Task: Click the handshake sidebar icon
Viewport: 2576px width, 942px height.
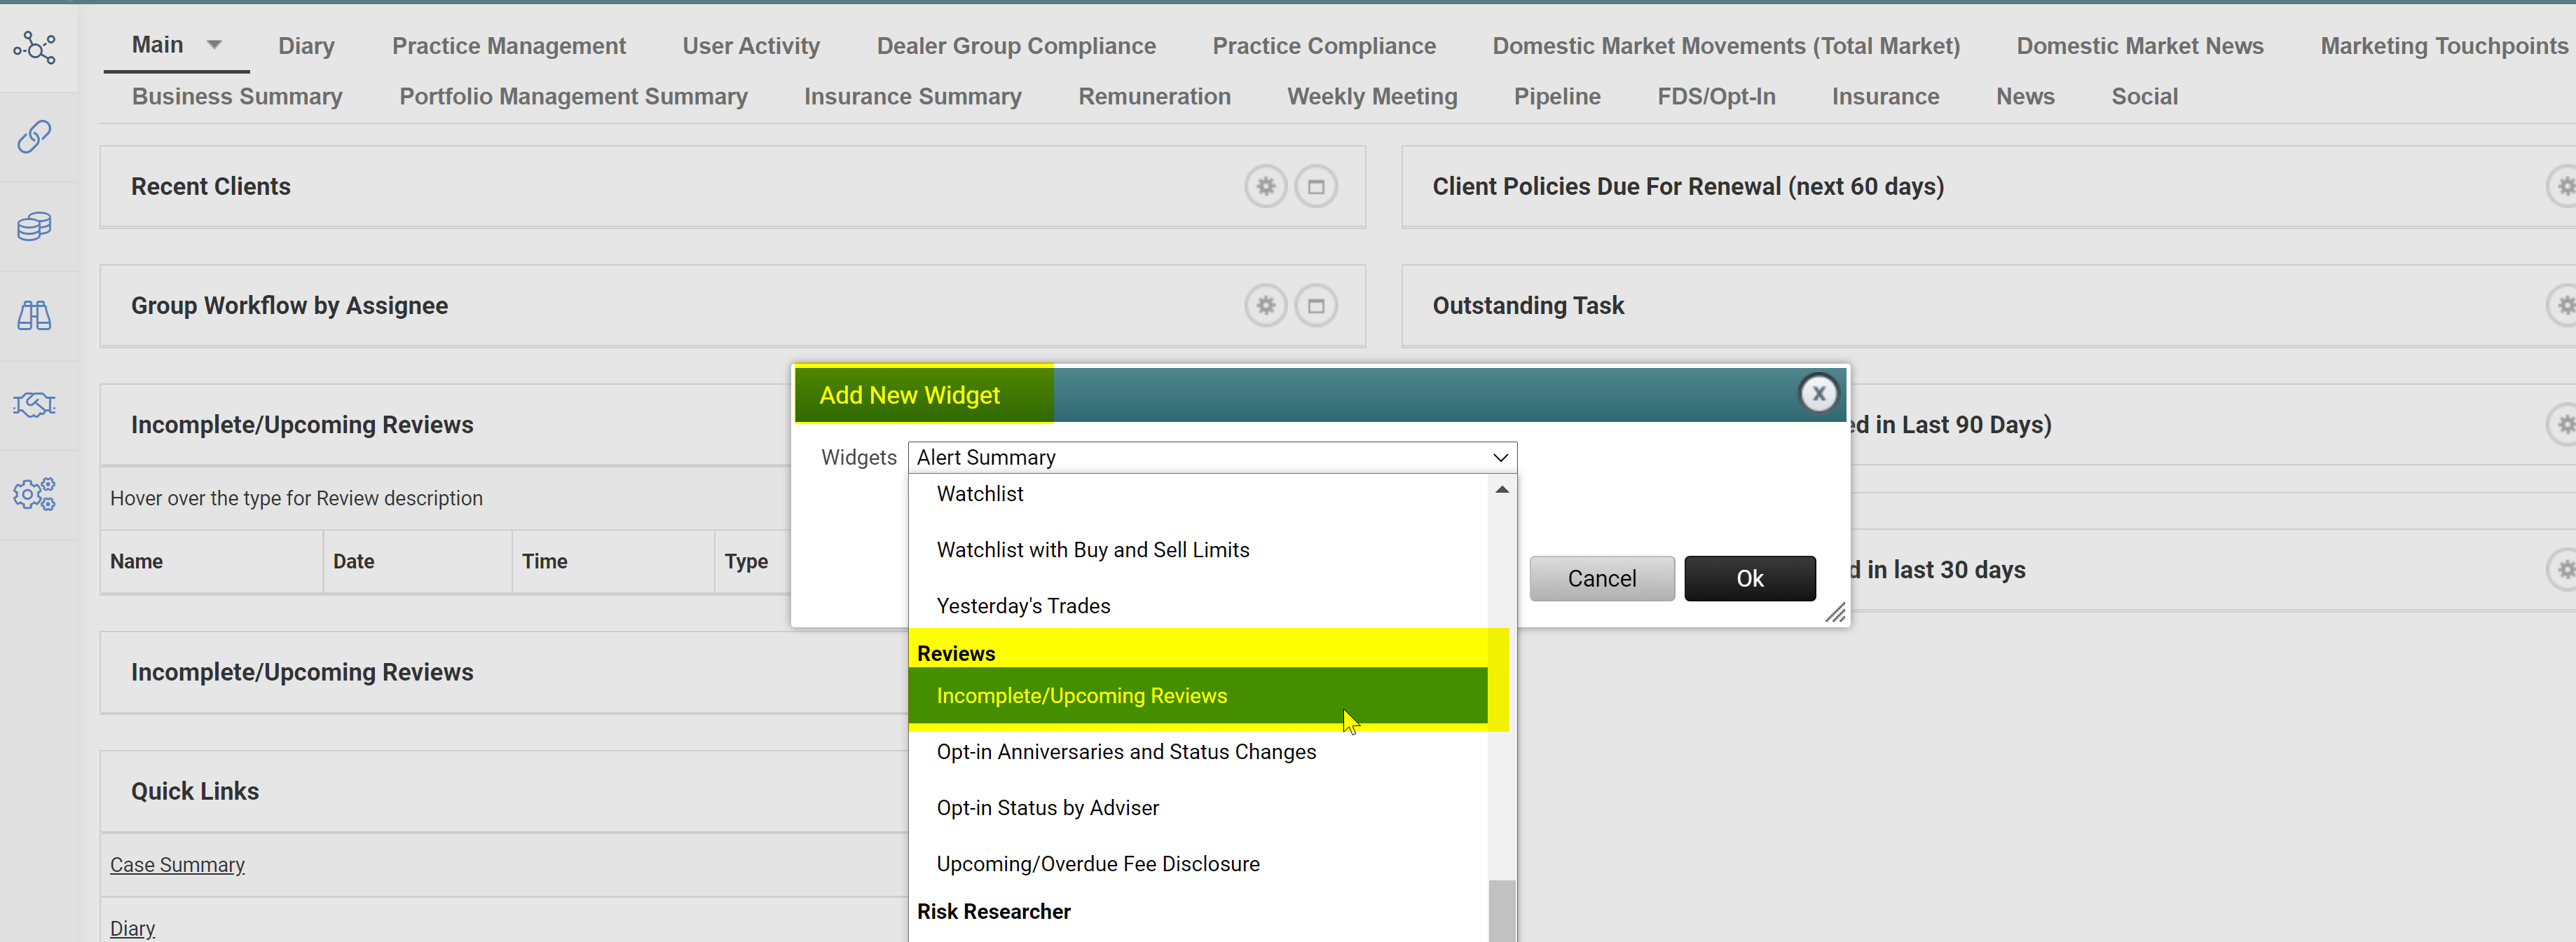Action: pos(35,405)
